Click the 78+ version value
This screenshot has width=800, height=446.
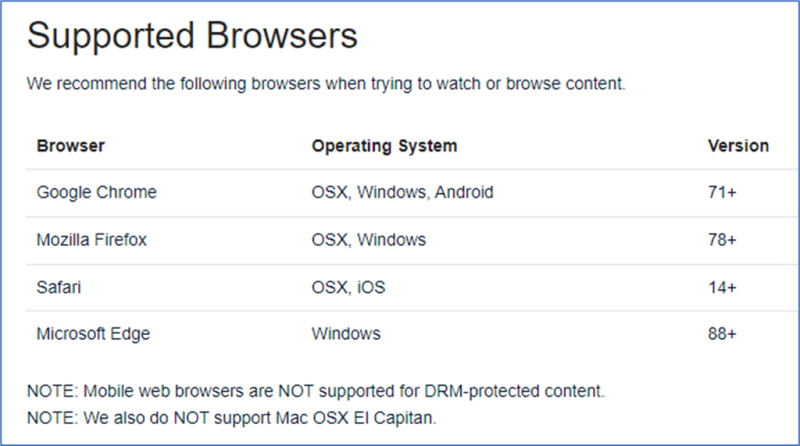point(722,239)
